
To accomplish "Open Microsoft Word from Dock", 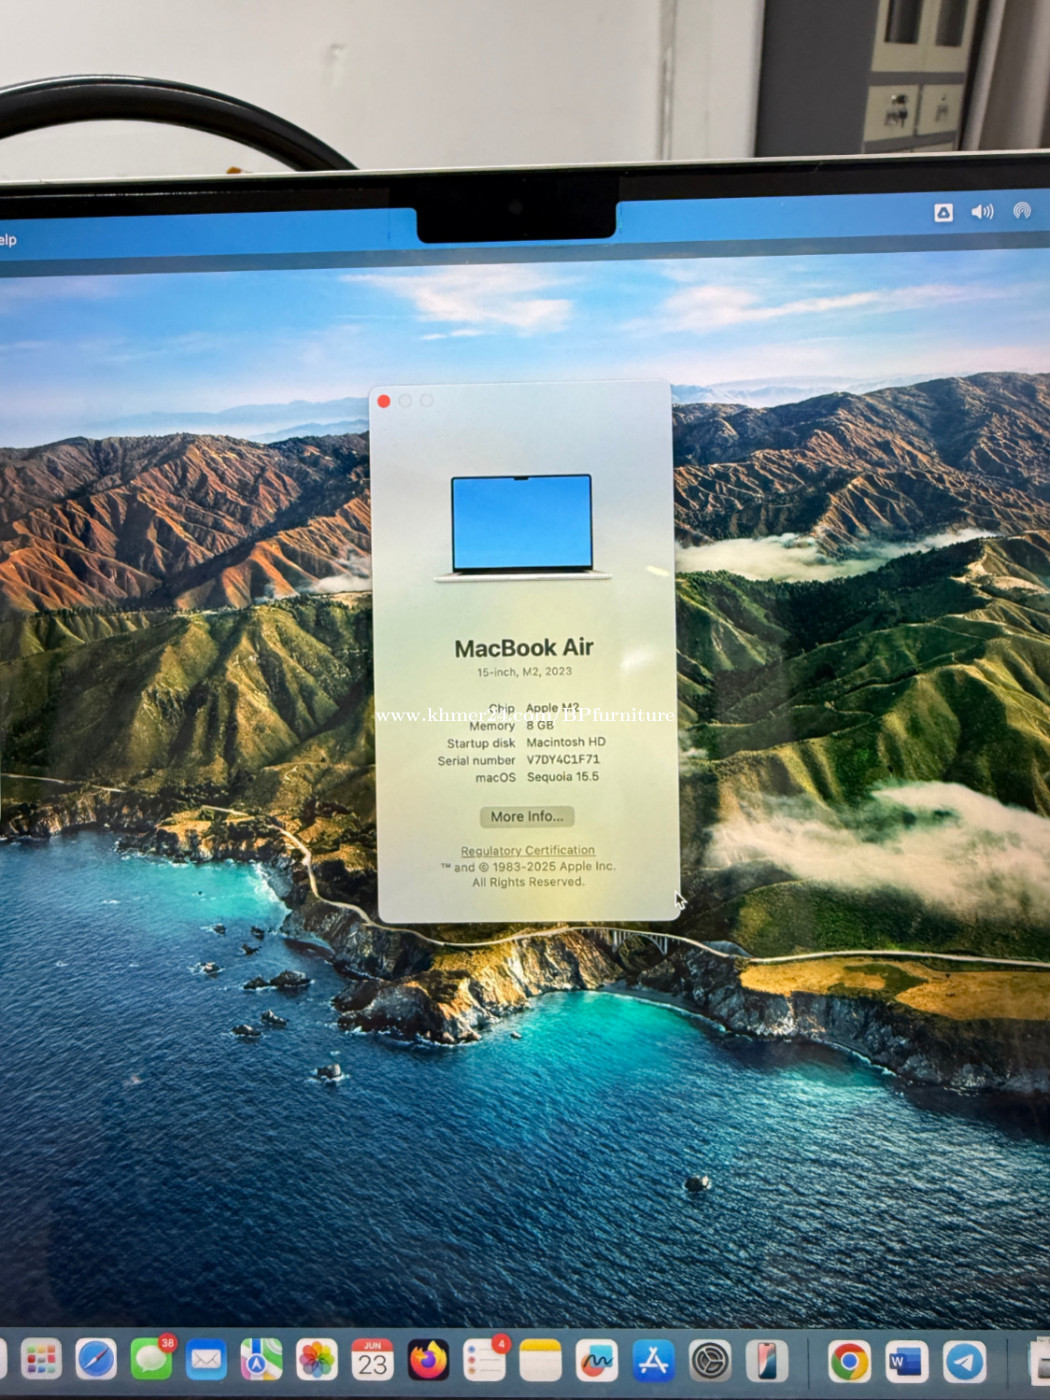I will [x=906, y=1361].
